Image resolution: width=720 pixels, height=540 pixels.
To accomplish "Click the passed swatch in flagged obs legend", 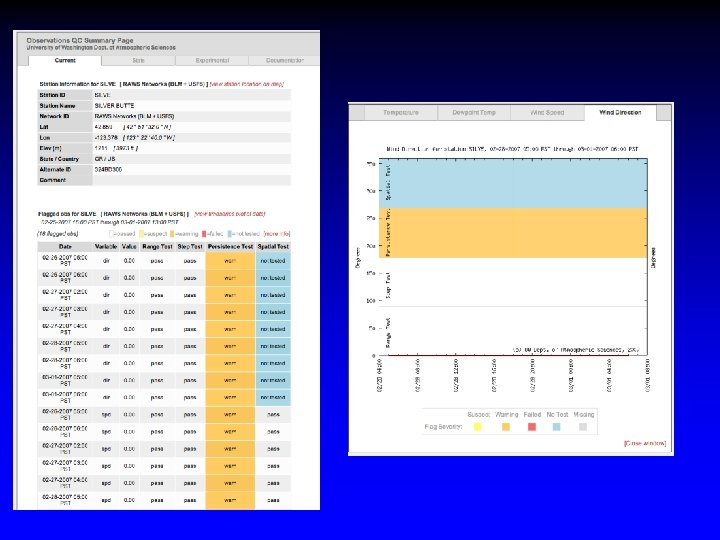I will (x=111, y=234).
